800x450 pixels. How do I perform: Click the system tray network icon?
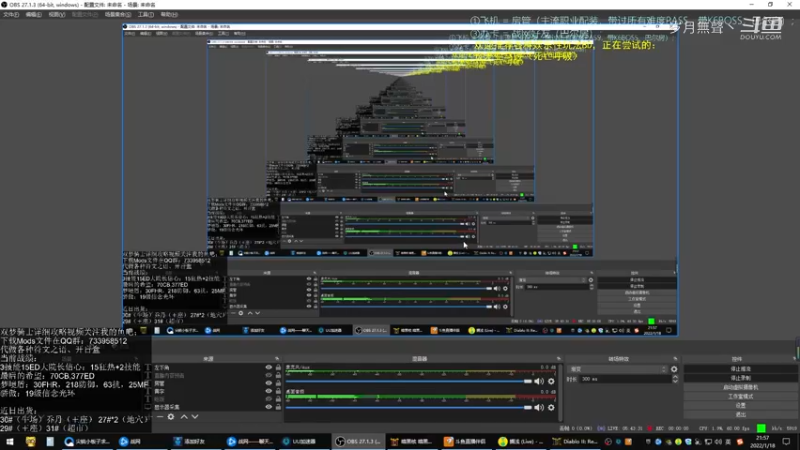708,441
